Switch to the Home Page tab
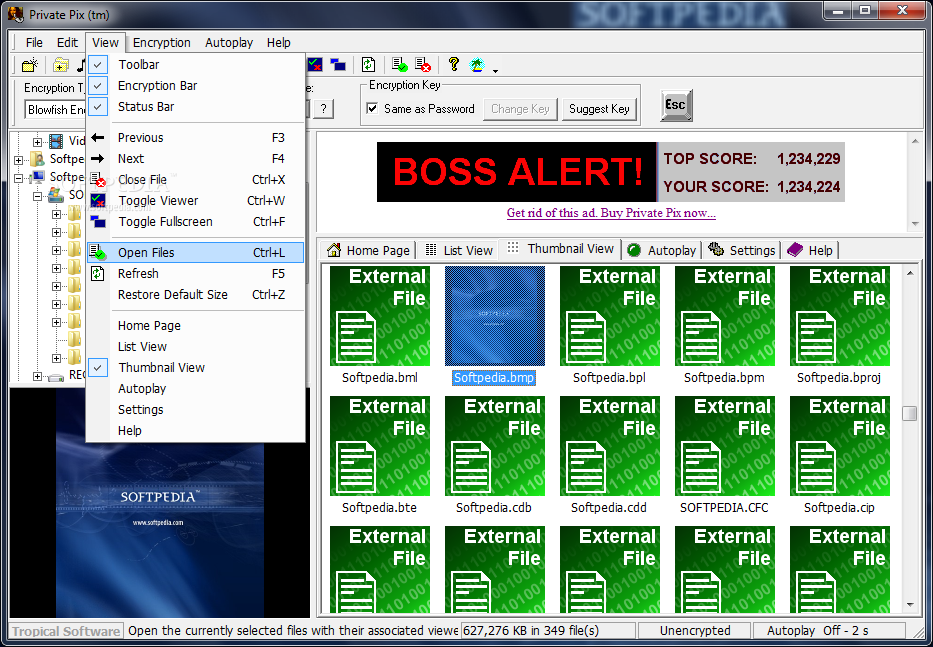Image resolution: width=933 pixels, height=647 pixels. [369, 250]
